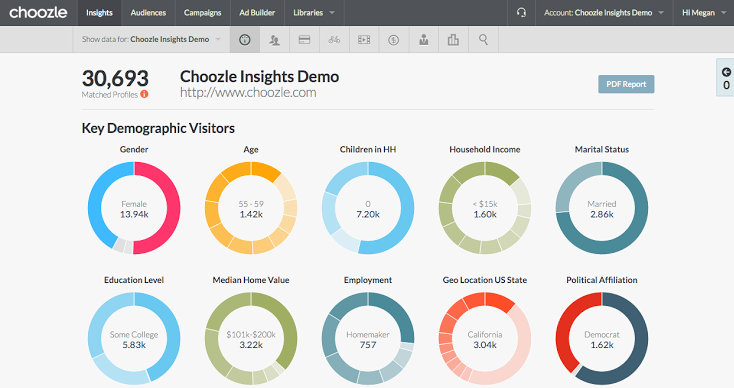The width and height of the screenshot is (734, 388).
Task: Click the Some College 5.83k value
Action: pyautogui.click(x=134, y=340)
